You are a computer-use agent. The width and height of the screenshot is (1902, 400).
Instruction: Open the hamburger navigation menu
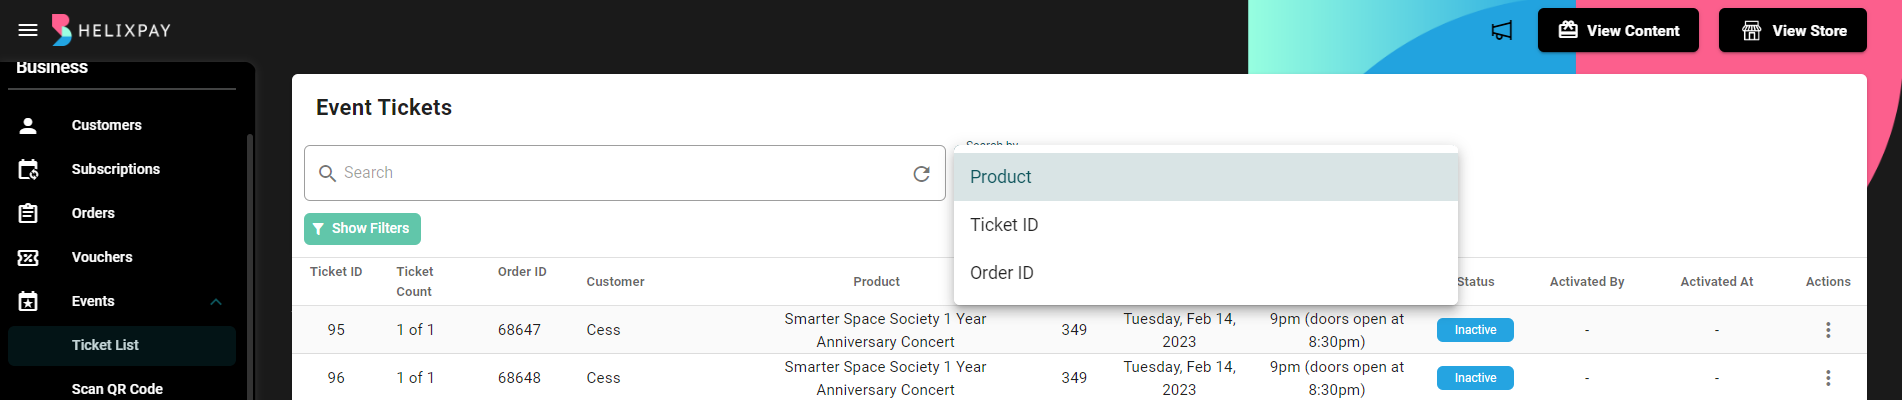click(28, 30)
